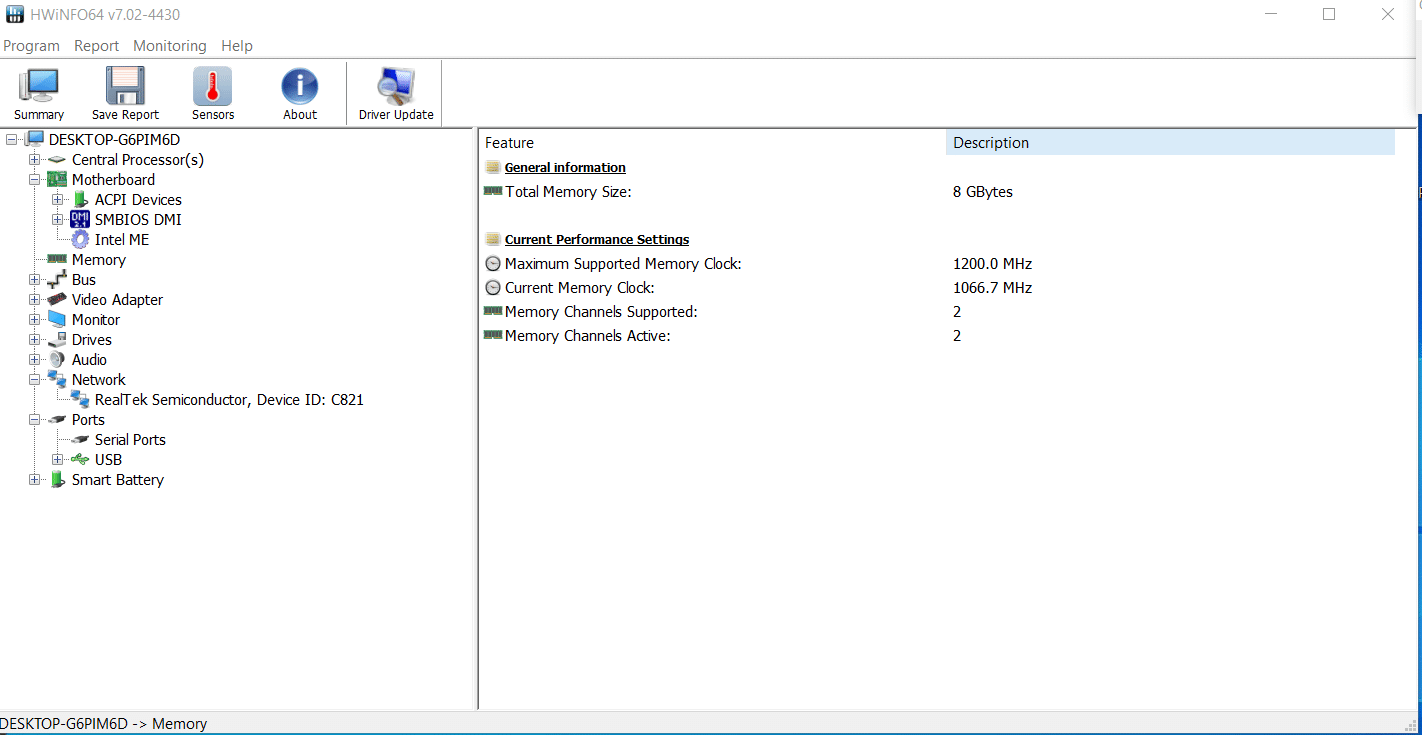Select Memory Channels Supported row
The height and width of the screenshot is (735, 1422).
point(938,312)
